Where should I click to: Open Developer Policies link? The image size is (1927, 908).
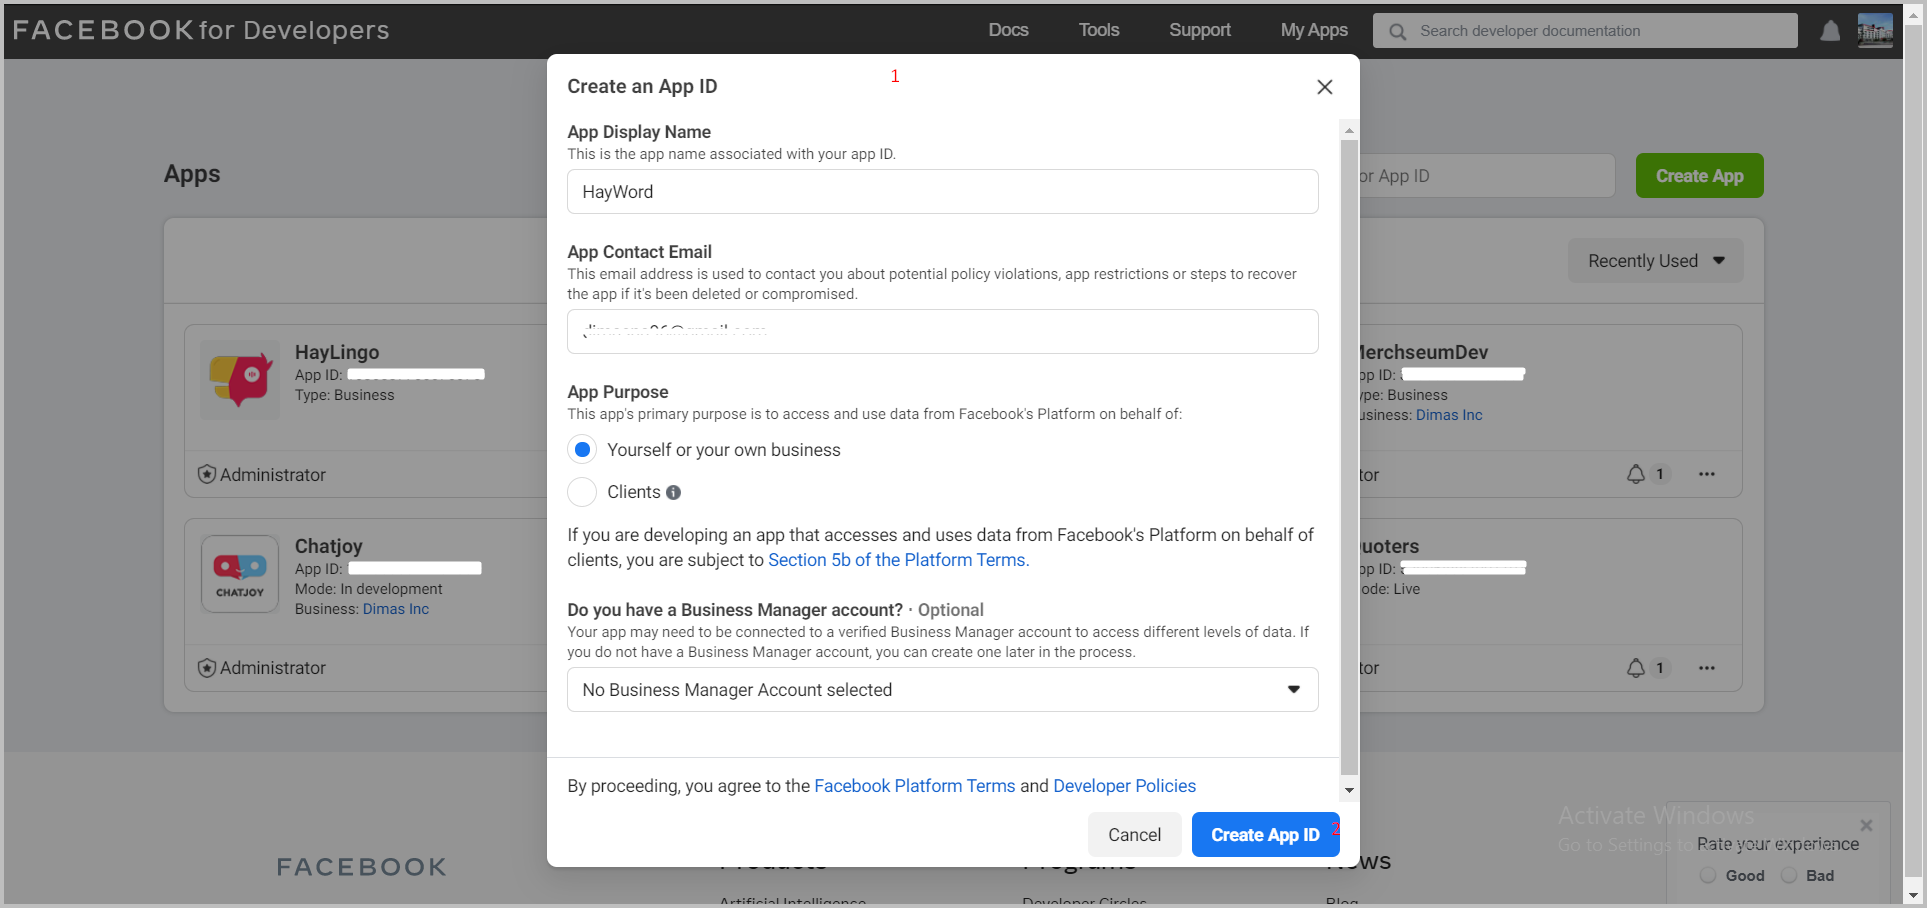tap(1124, 786)
